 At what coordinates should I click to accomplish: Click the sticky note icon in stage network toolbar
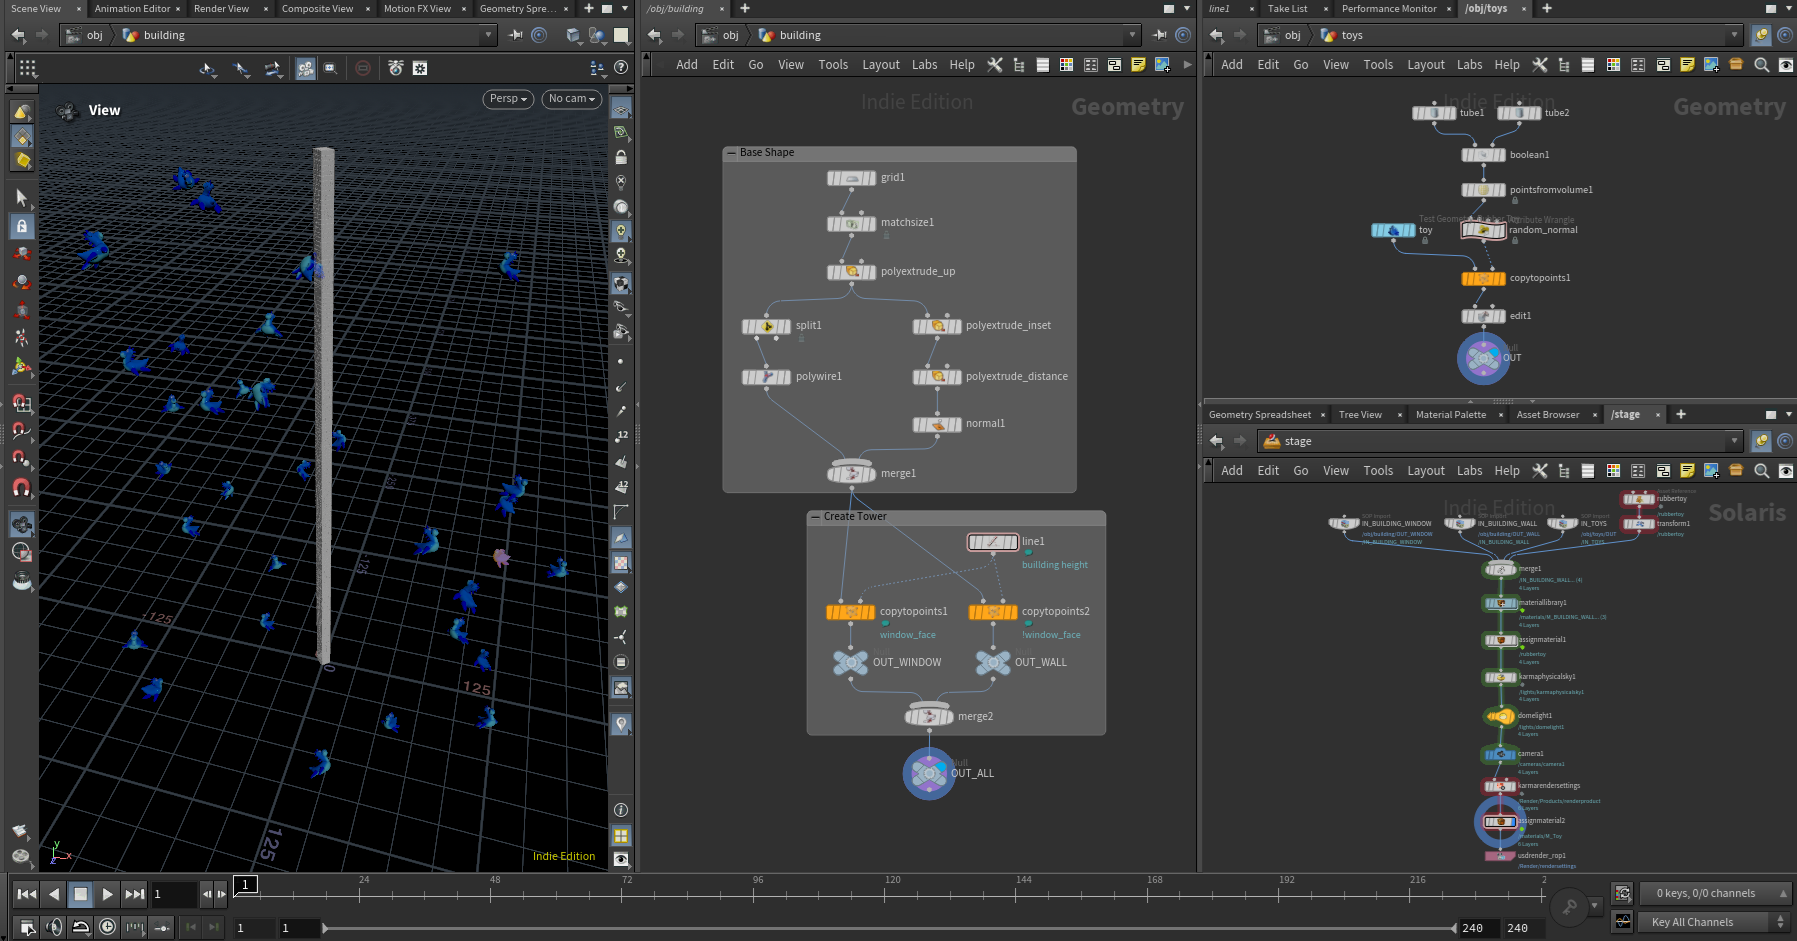pos(1687,471)
